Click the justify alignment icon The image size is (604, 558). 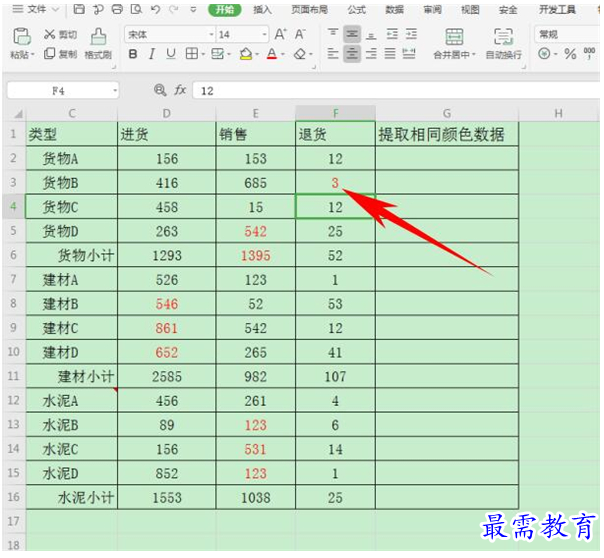(390, 54)
